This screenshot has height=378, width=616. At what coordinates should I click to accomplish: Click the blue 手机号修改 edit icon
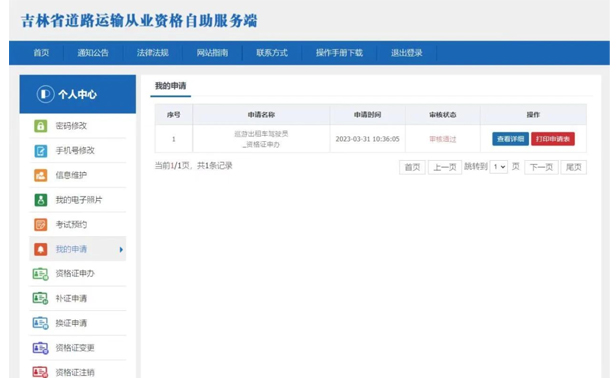tap(40, 151)
